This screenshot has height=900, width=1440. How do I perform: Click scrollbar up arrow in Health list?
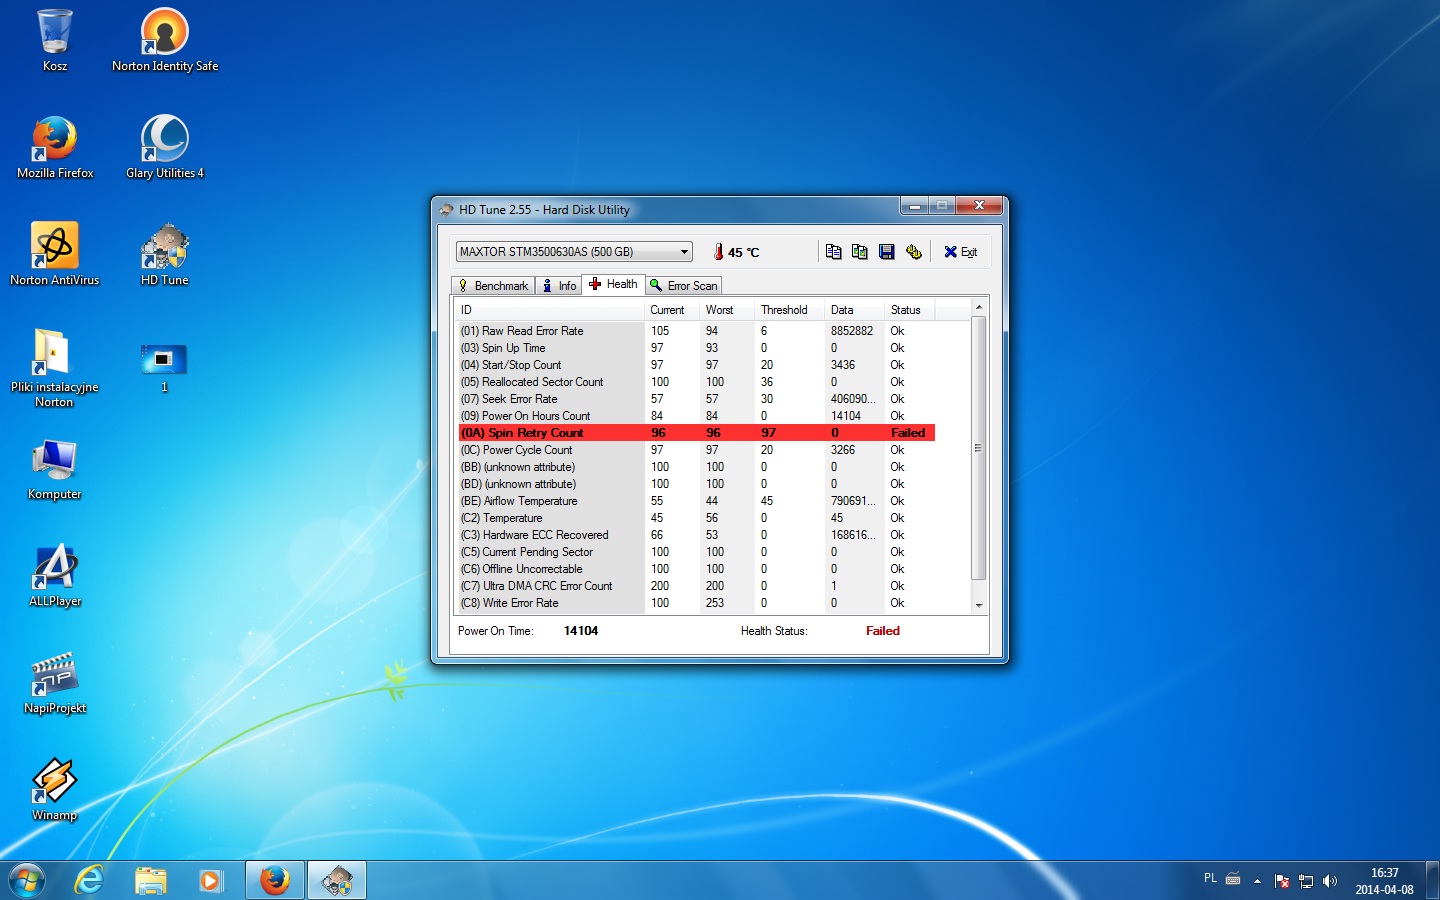(x=979, y=307)
